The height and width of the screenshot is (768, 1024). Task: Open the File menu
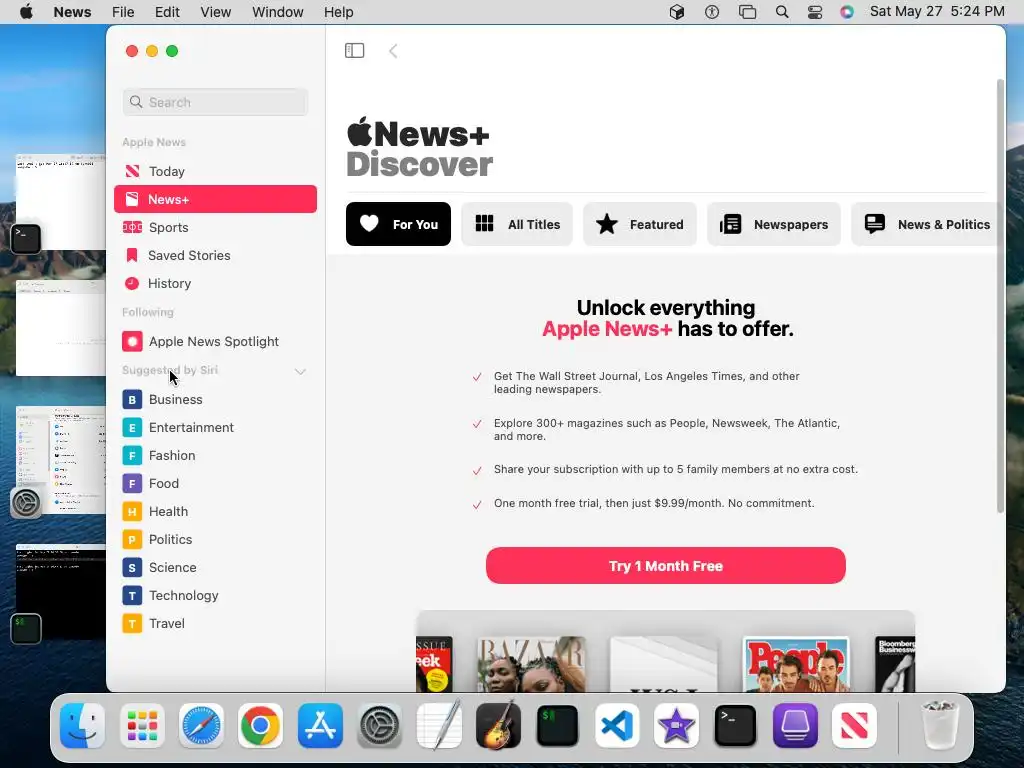123,12
